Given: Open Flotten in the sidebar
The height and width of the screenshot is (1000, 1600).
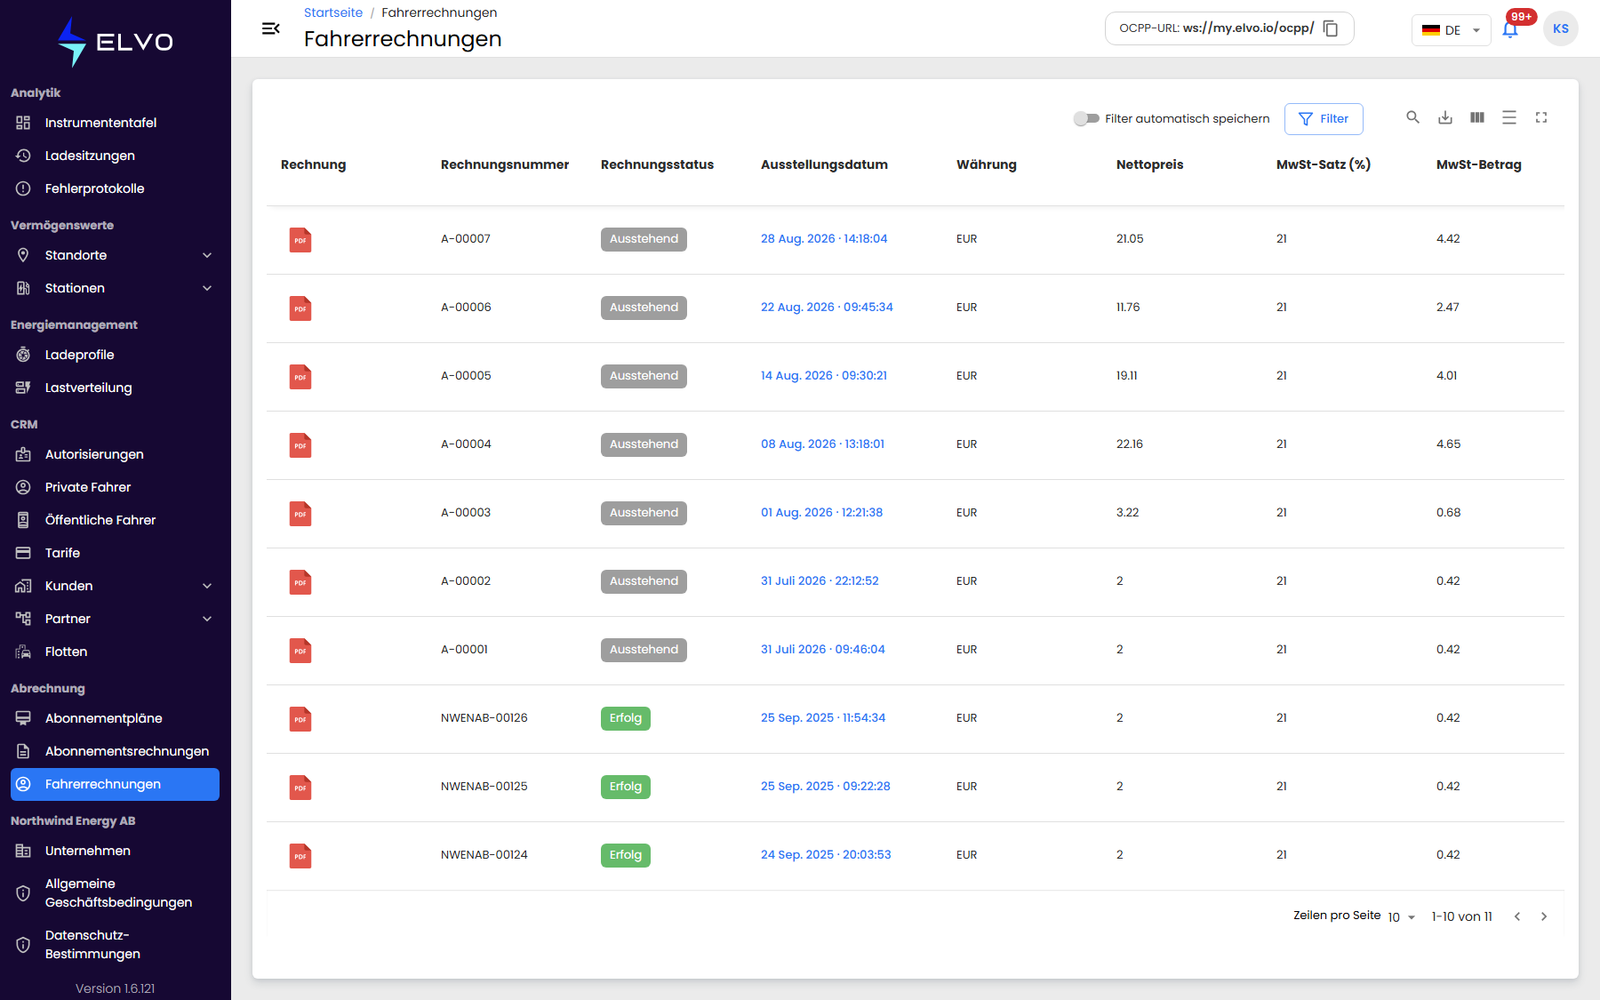Looking at the screenshot, I should pyautogui.click(x=115, y=652).
